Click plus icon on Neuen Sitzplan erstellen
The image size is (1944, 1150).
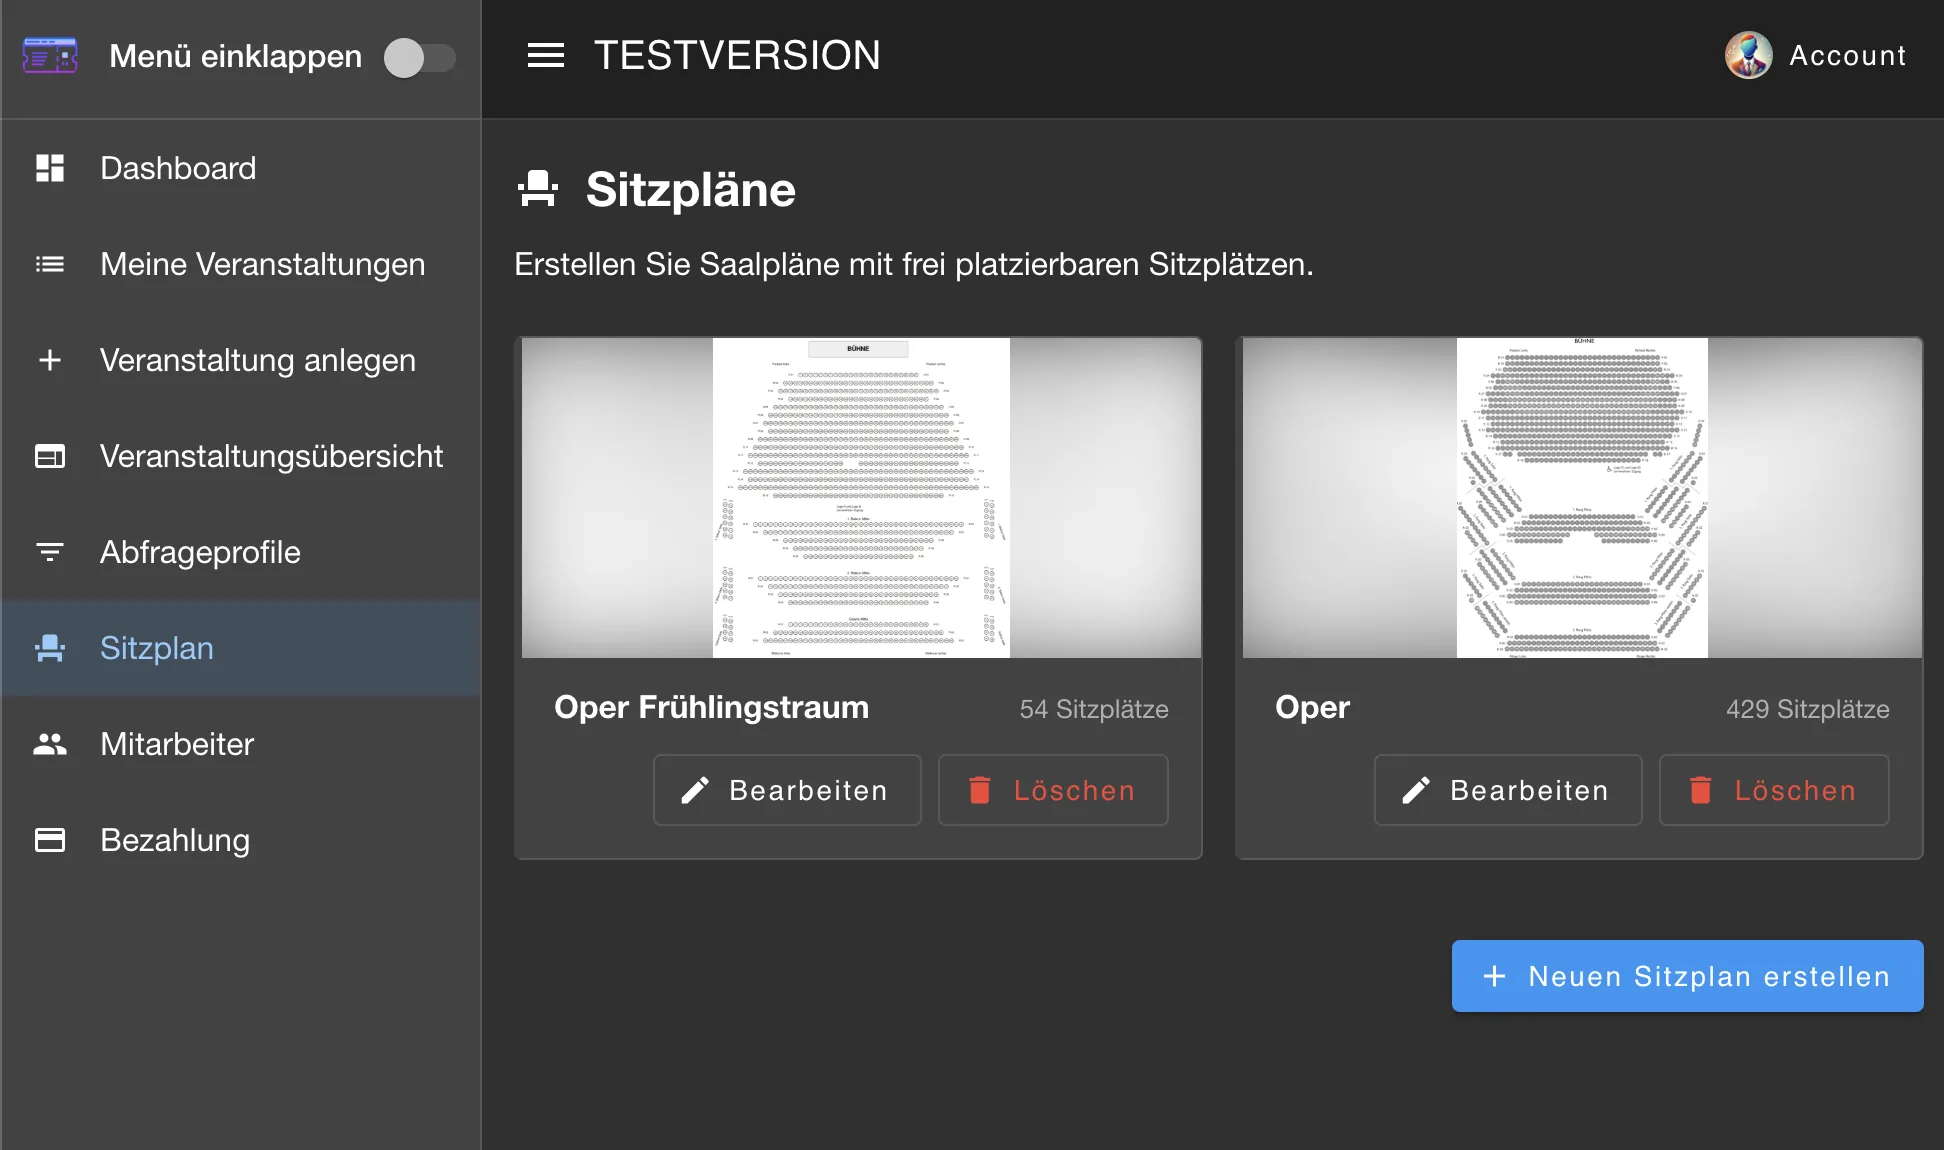(1494, 976)
